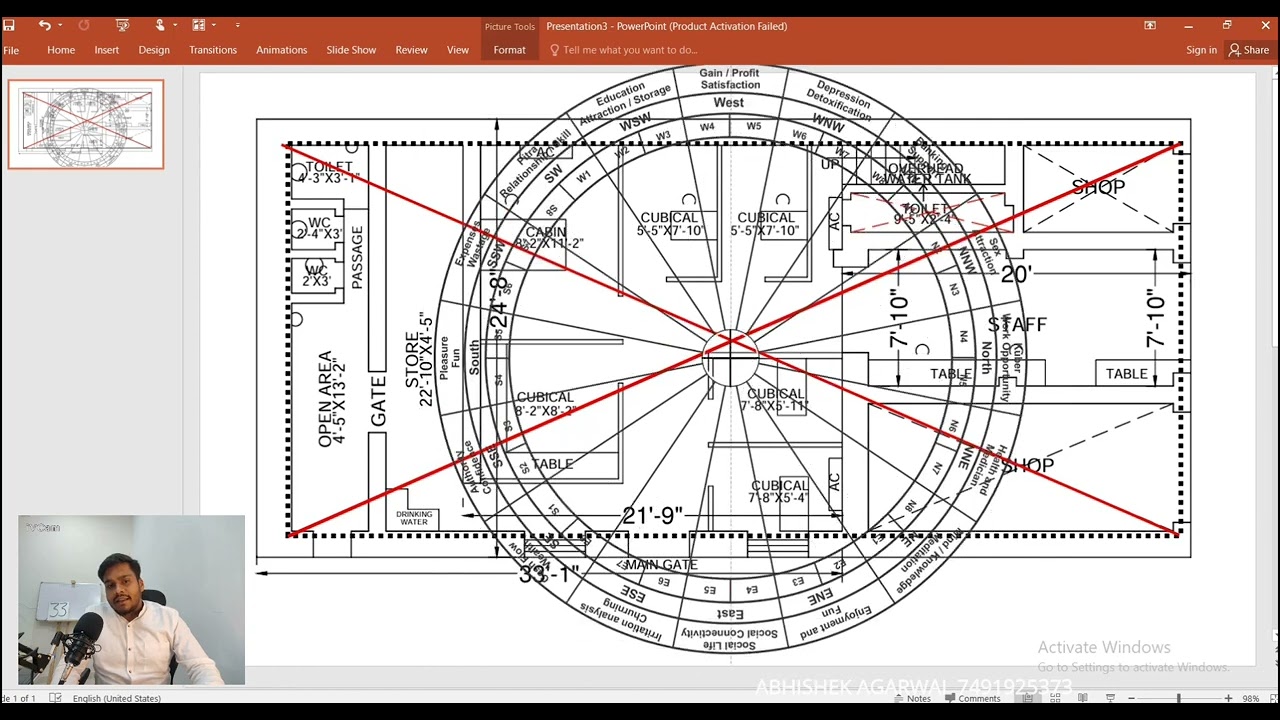1280x720 pixels.
Task: Click the Undo arrow icon
Action: point(44,25)
